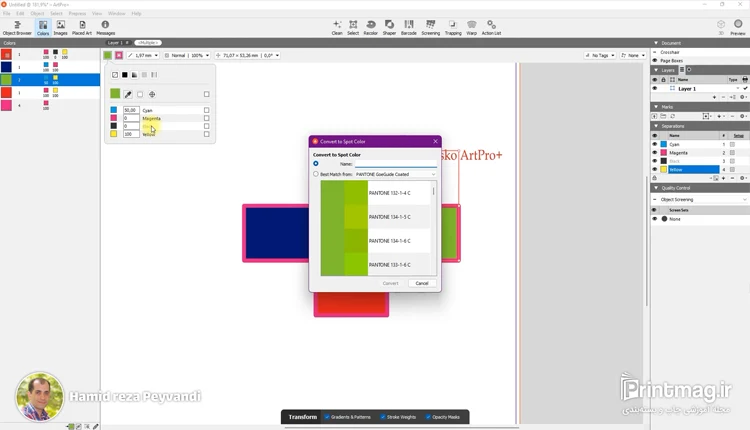
Task: Open the Edit menu
Action: click(20, 13)
